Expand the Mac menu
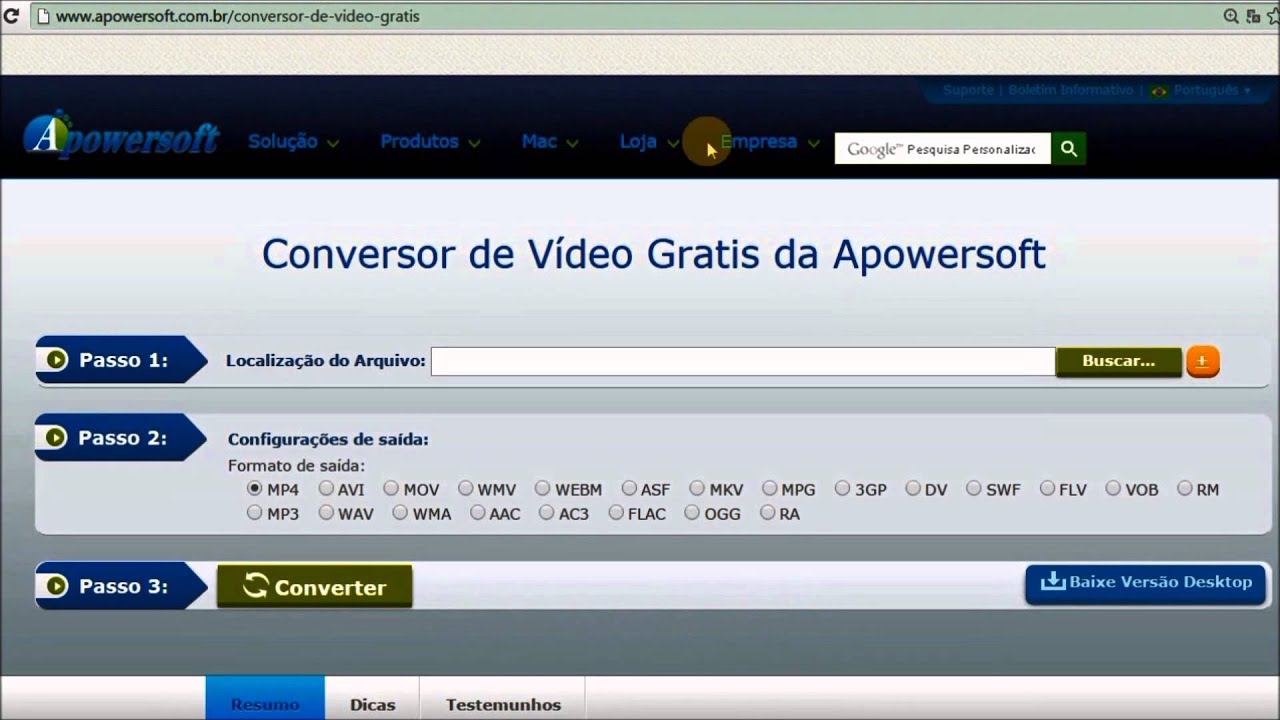The image size is (1280, 720). point(550,142)
